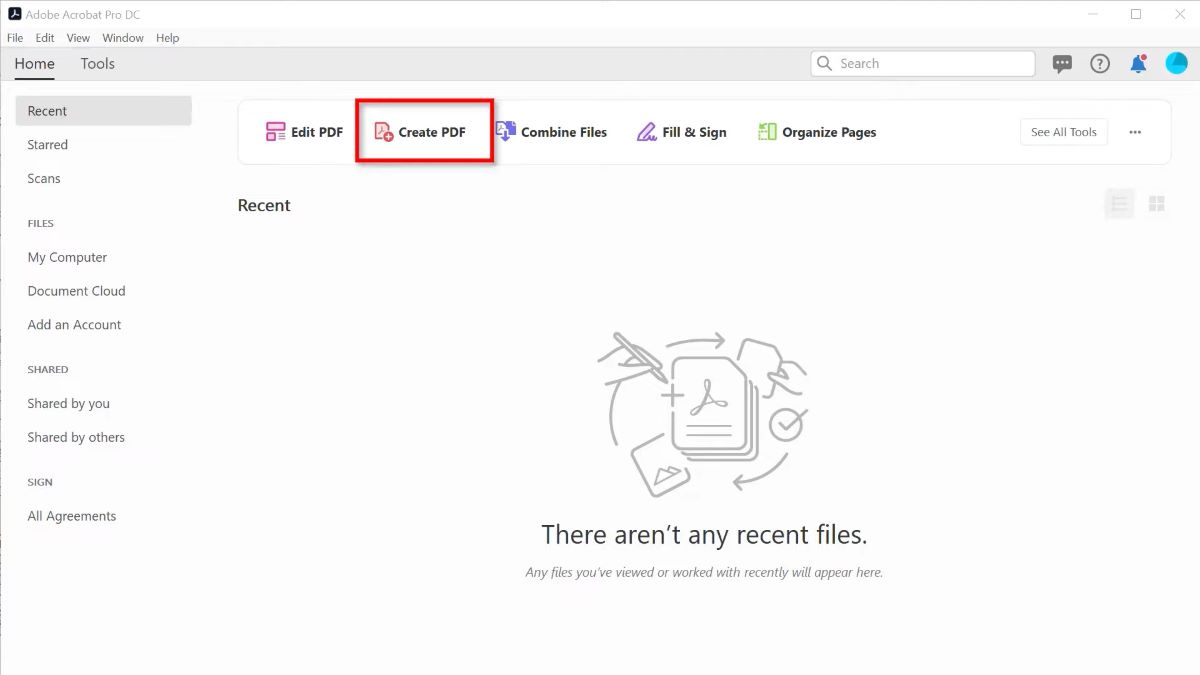This screenshot has width=1200, height=675.
Task: Click the See All Tools button
Action: click(1063, 131)
